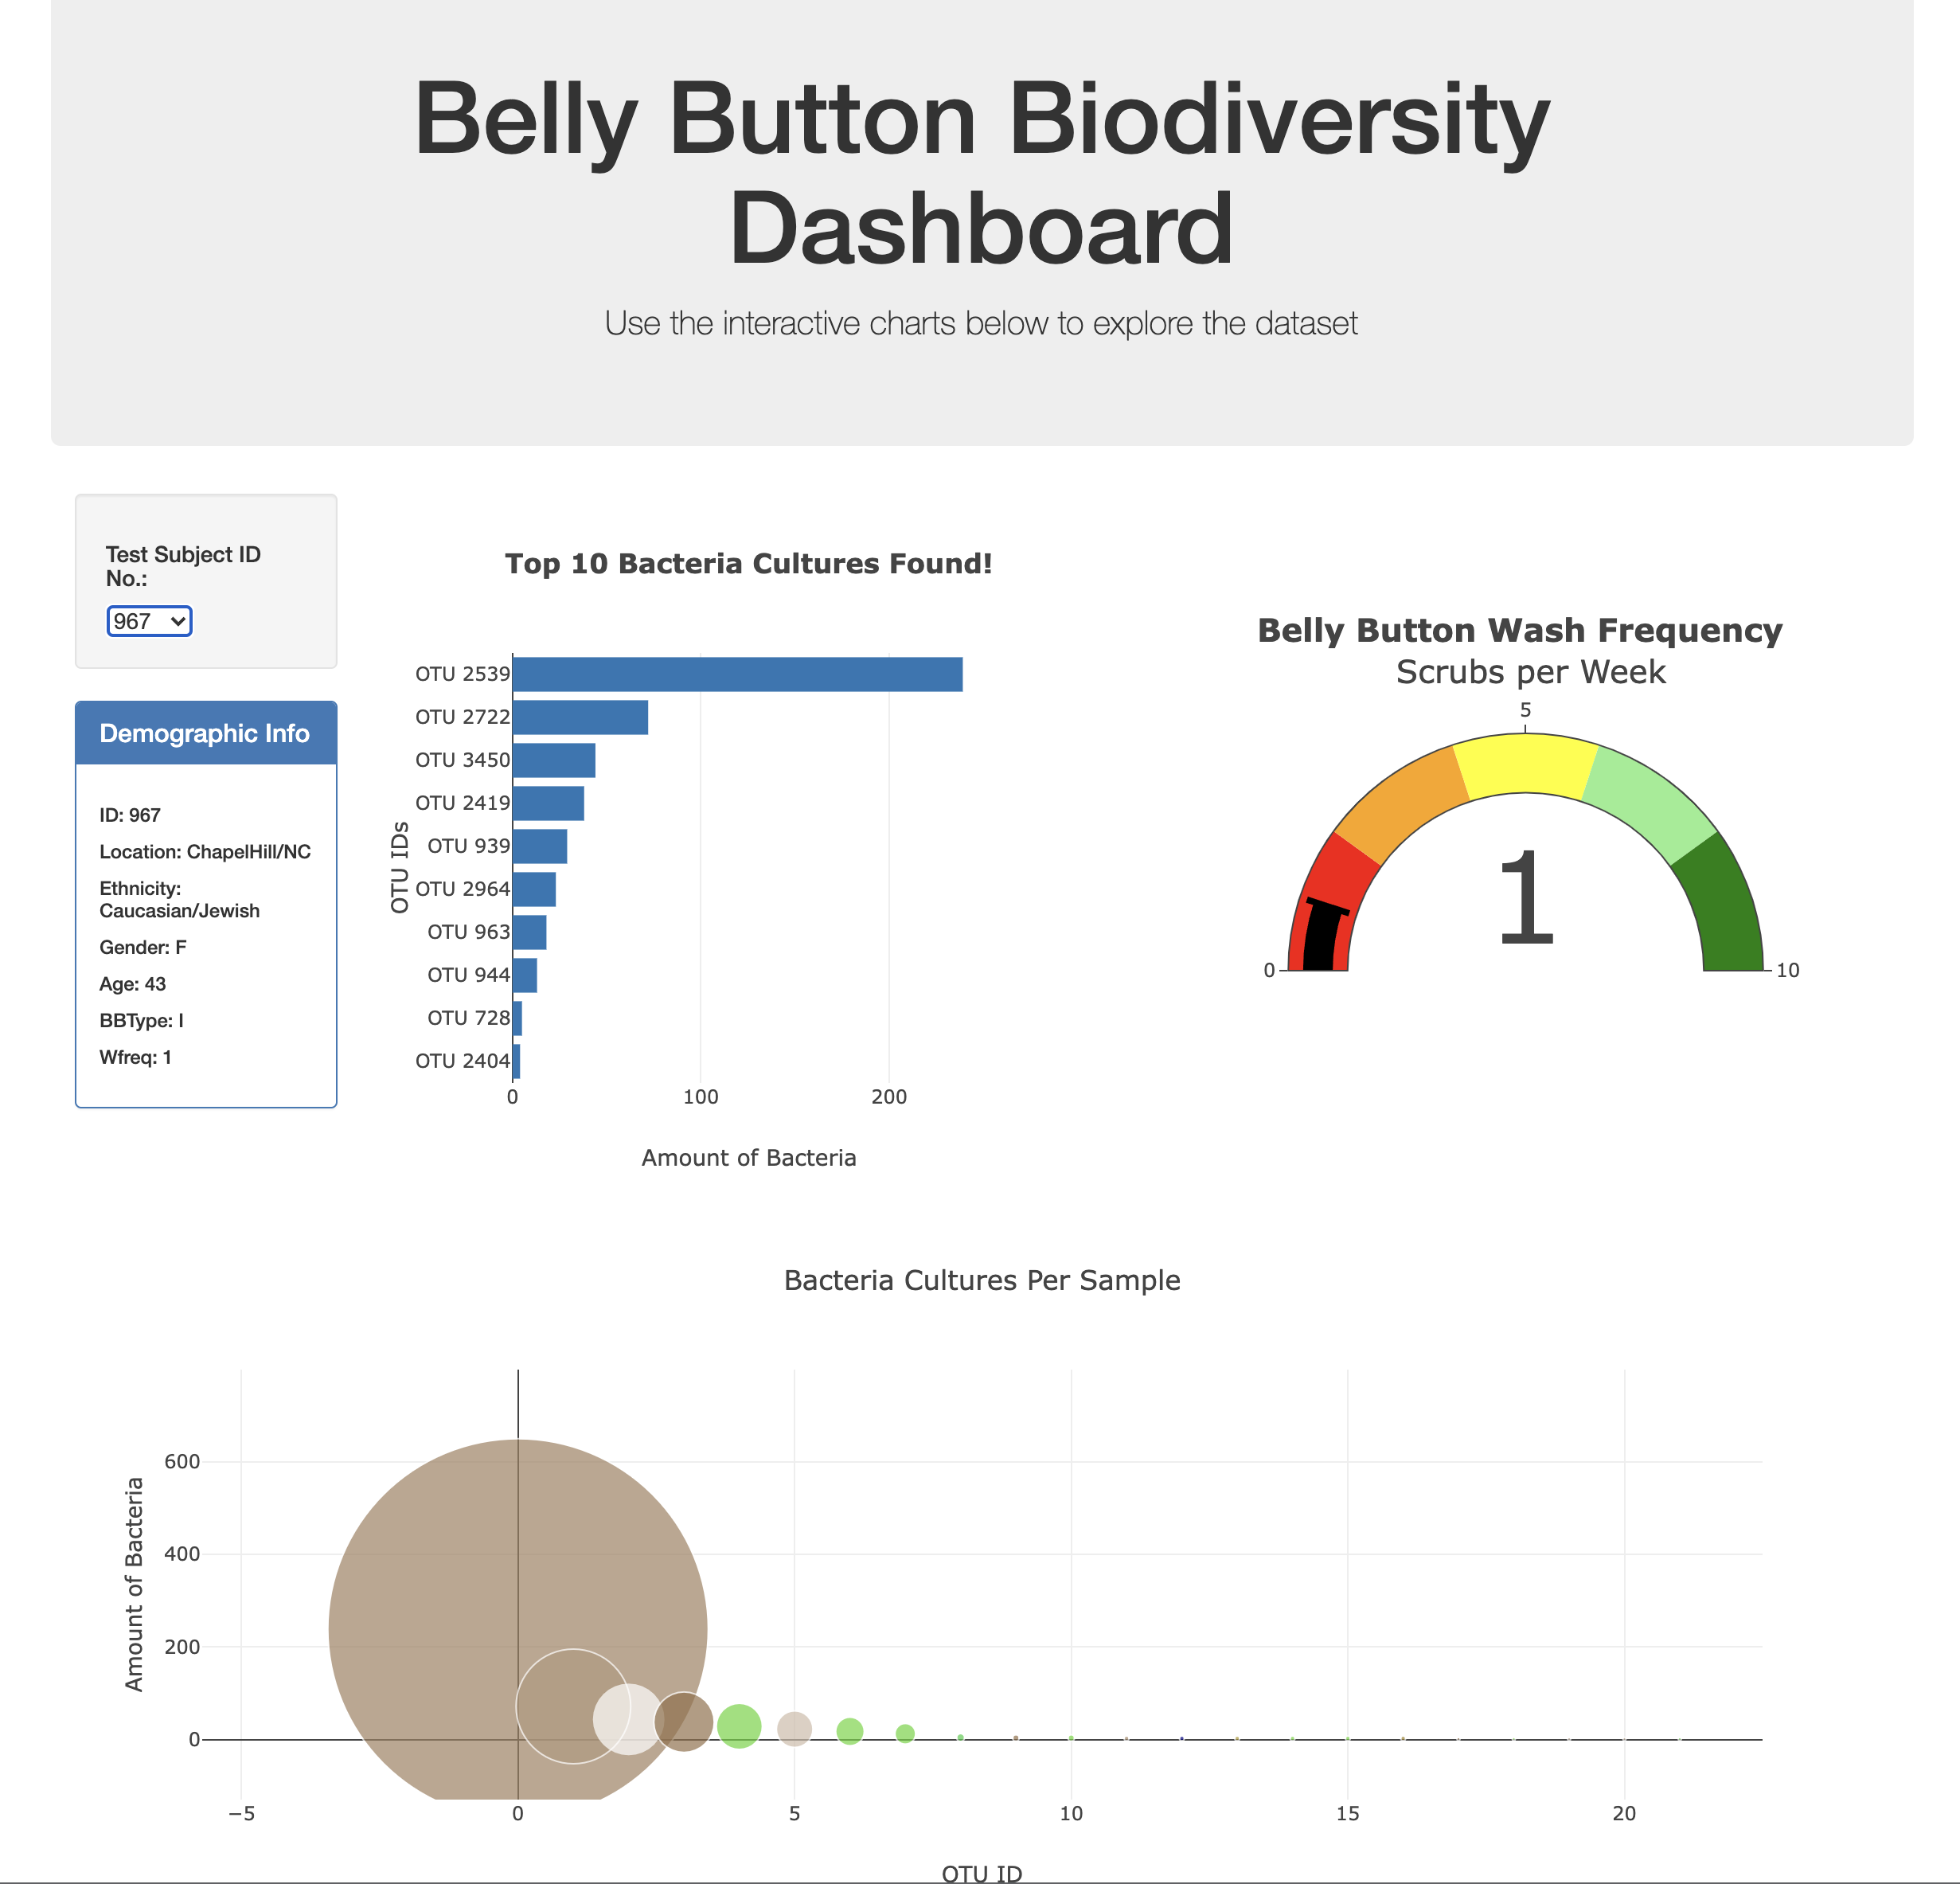Select the OTU 3450 bar
The height and width of the screenshot is (1884, 1960).
[553, 759]
